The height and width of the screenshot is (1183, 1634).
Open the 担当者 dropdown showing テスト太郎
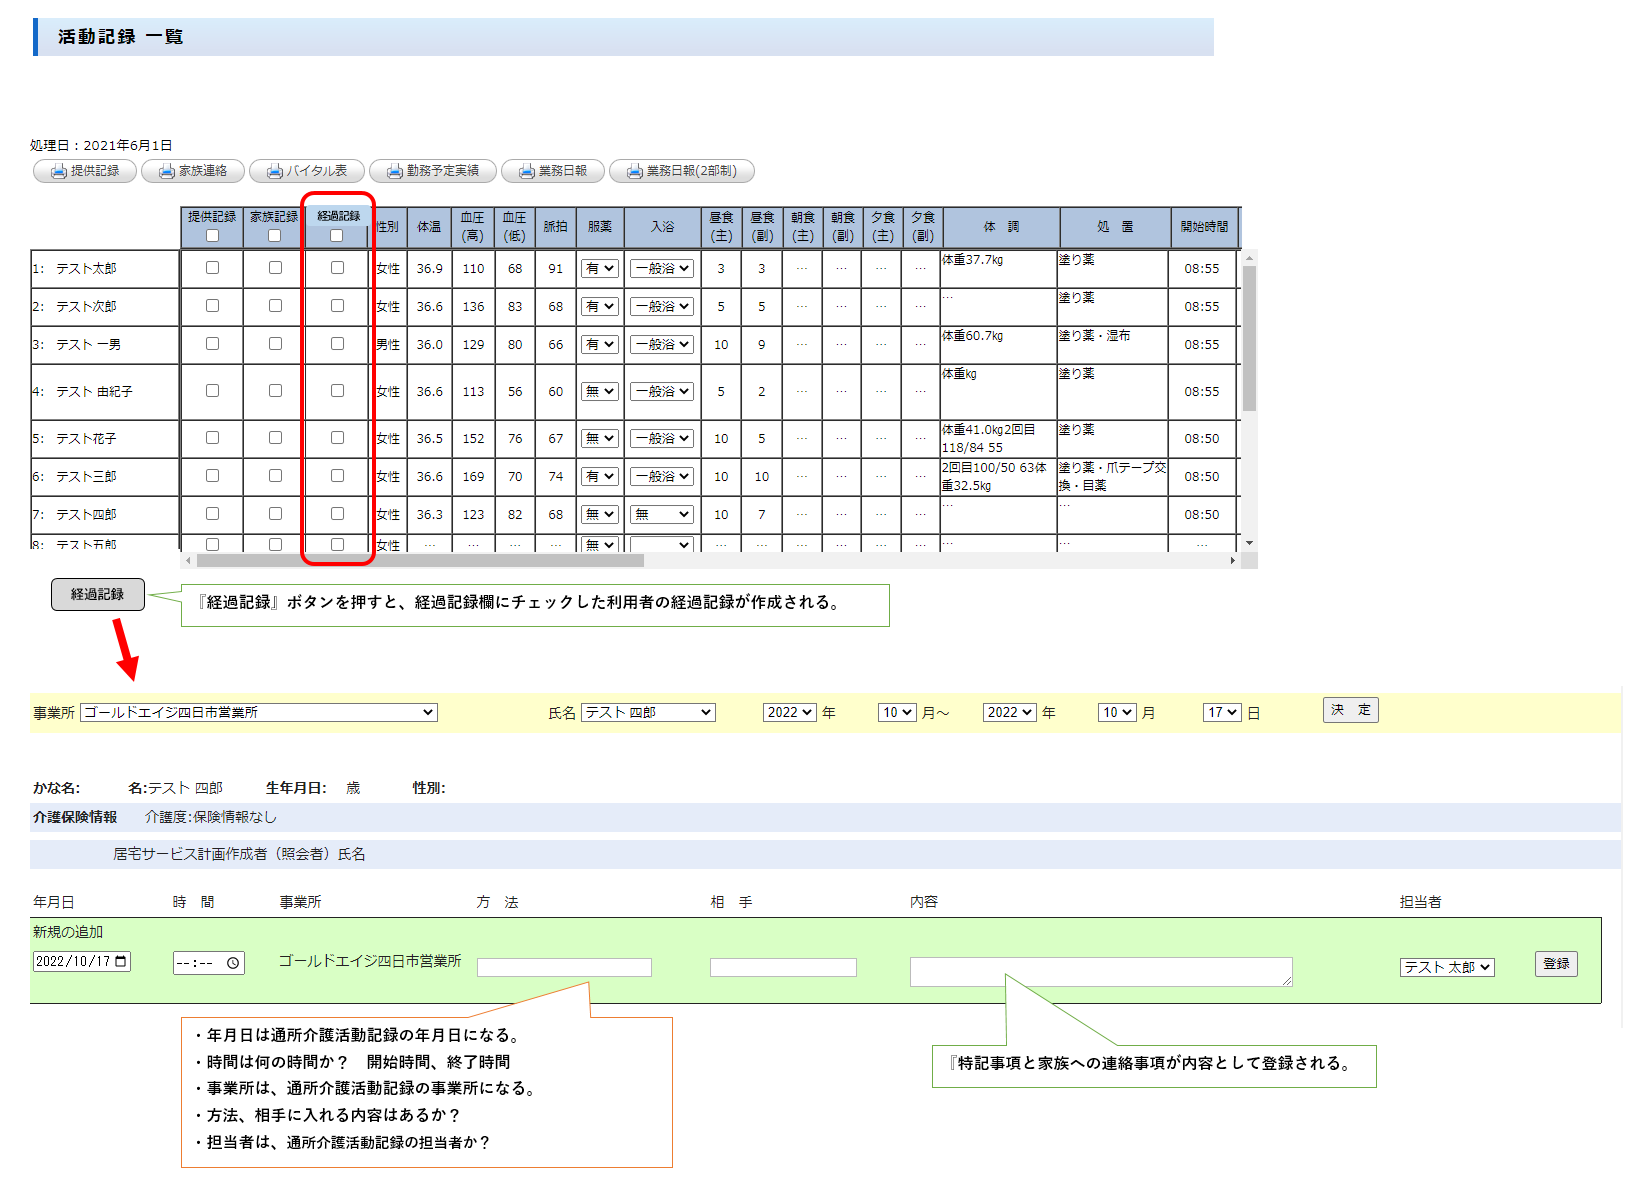pyautogui.click(x=1446, y=967)
